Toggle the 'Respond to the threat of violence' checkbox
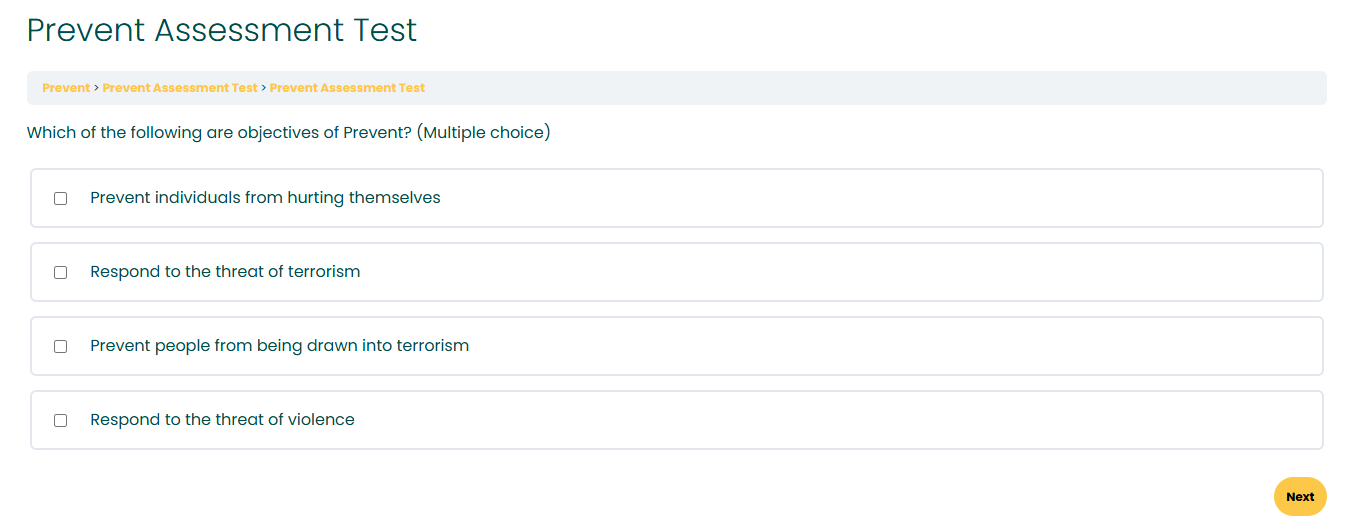The width and height of the screenshot is (1351, 529). click(61, 420)
